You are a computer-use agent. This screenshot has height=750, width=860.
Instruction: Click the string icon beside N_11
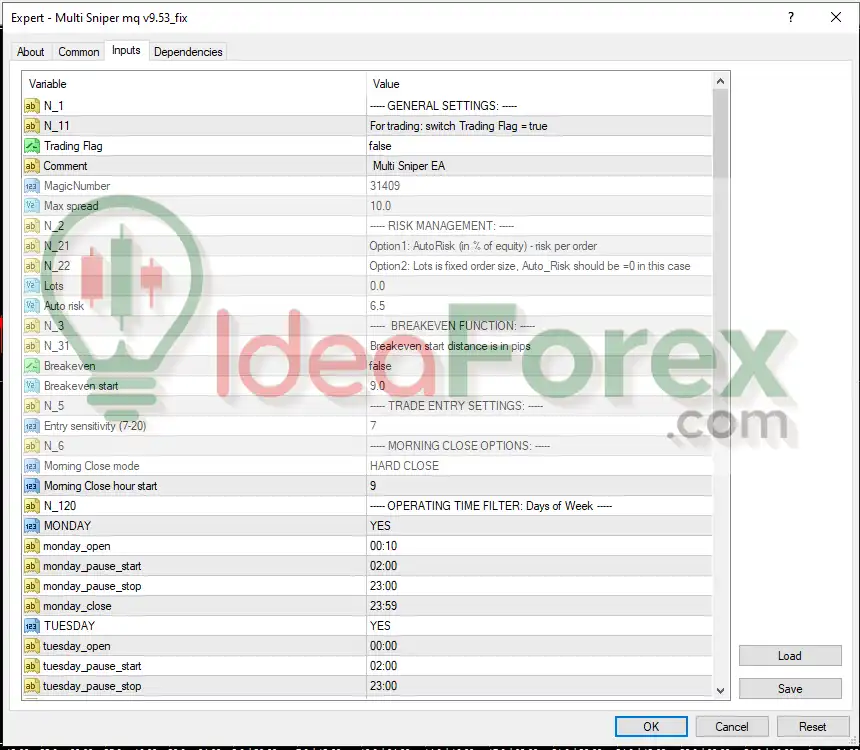[31, 126]
